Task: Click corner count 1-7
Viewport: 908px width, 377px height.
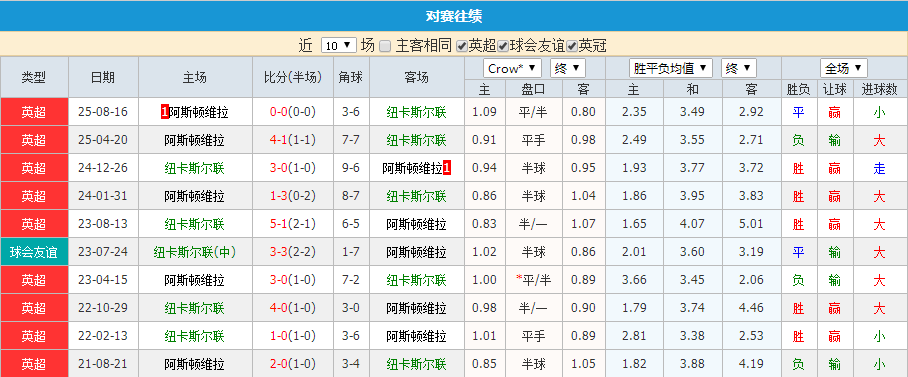Action: pos(351,252)
